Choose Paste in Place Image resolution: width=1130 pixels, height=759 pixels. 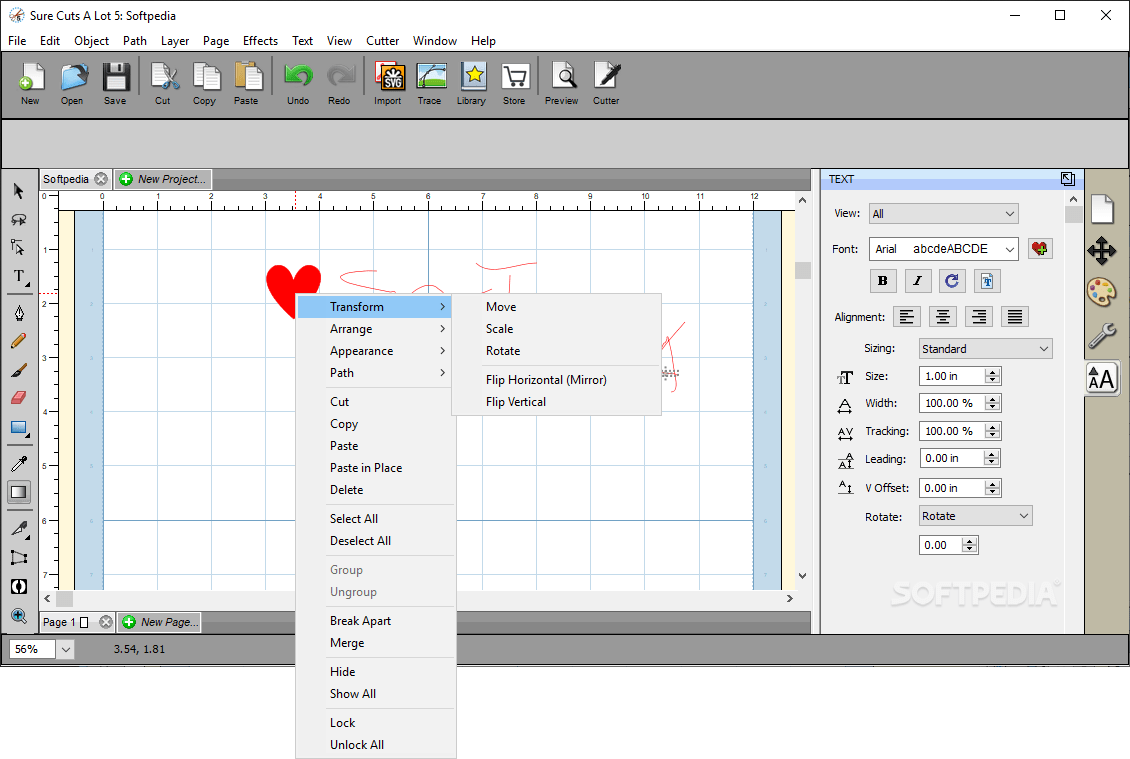point(366,468)
